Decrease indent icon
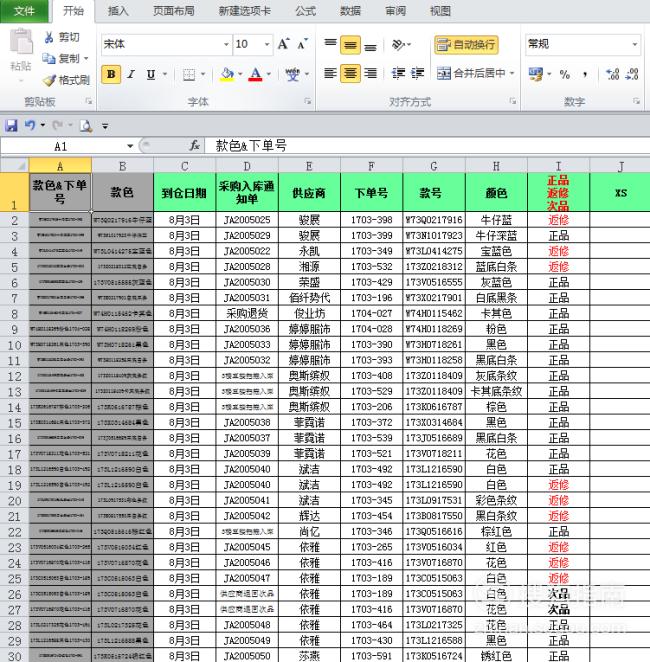650x662 pixels. [398, 73]
